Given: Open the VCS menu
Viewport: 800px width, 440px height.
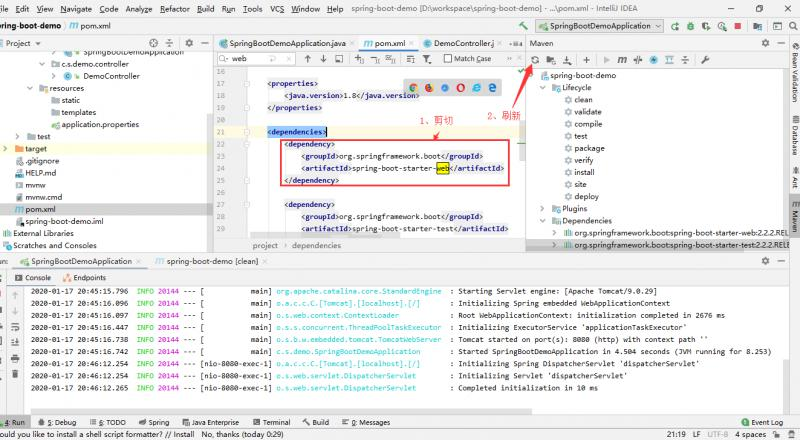Looking at the screenshot, I should tap(277, 9).
